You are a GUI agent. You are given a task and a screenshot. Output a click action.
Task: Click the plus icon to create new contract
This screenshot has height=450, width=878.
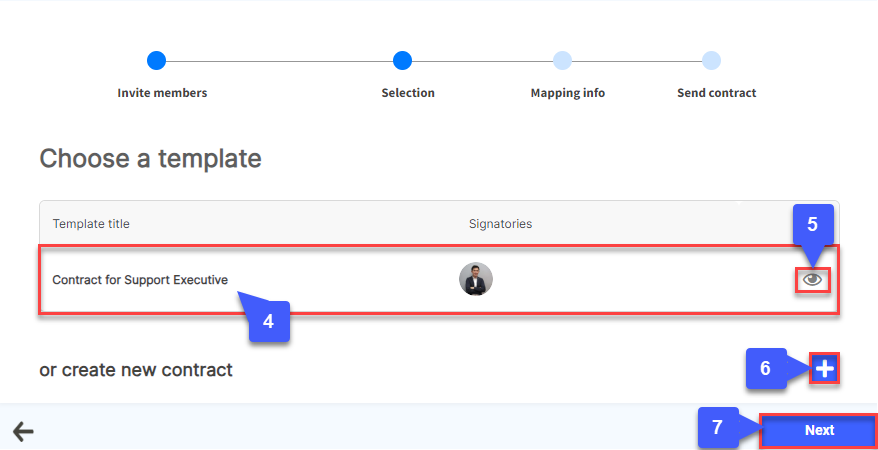[824, 369]
